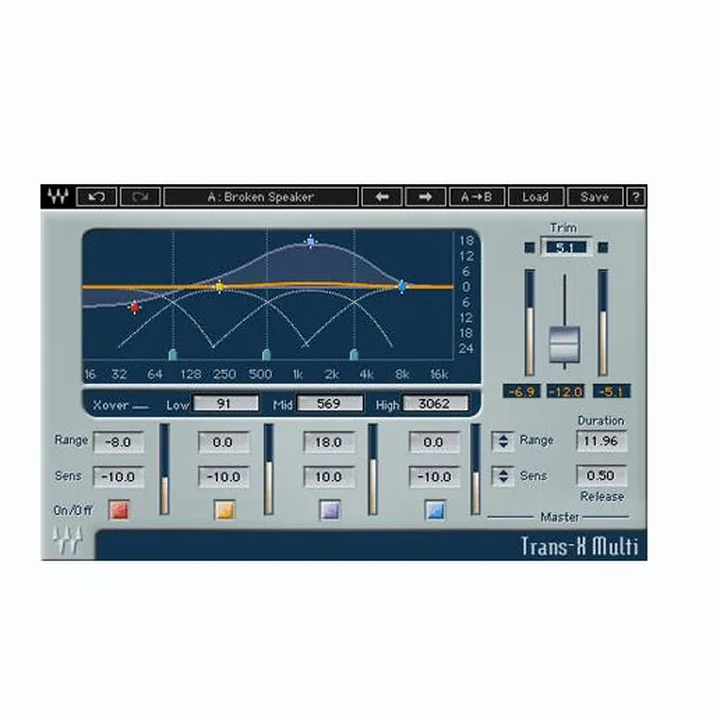The width and height of the screenshot is (720, 720).
Task: Click the low crossover handle below 128 Hz
Action: coord(173,354)
